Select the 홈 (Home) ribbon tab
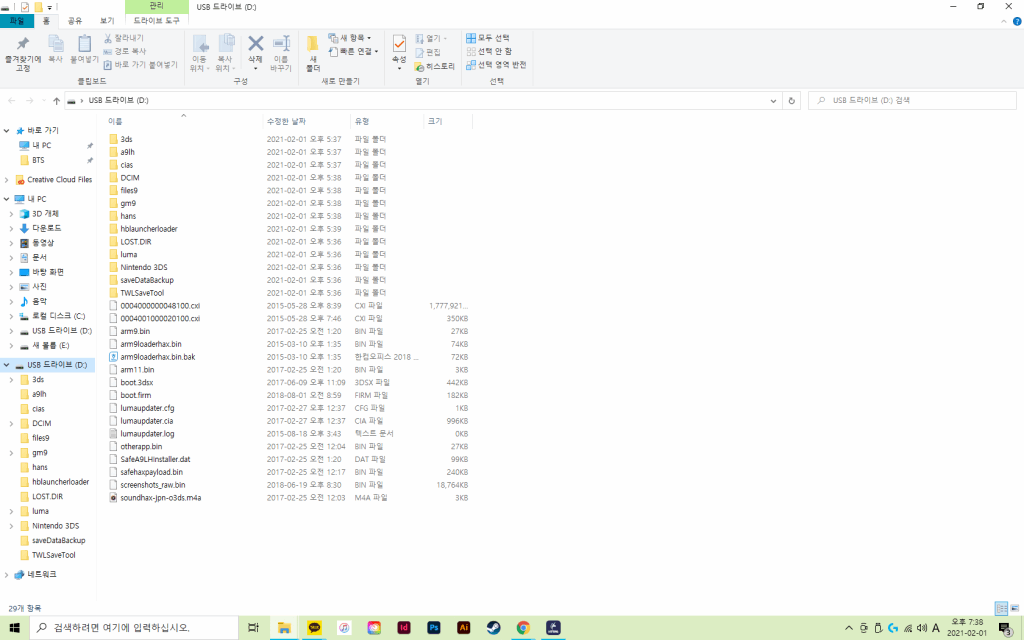Image resolution: width=1024 pixels, height=640 pixels. 46,21
